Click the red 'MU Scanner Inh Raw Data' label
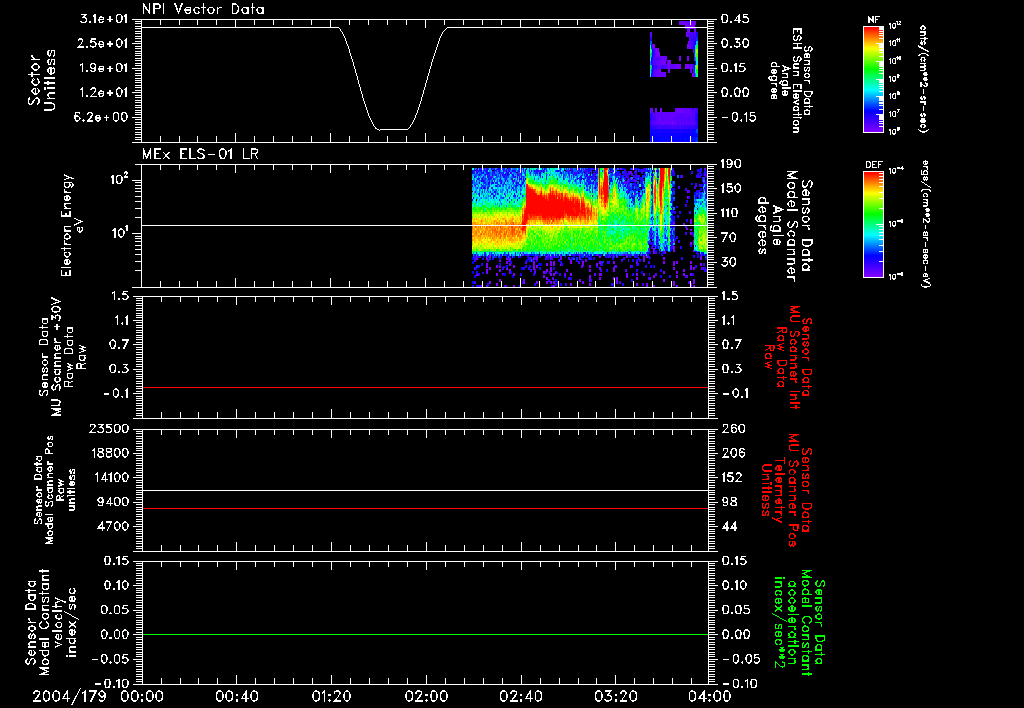 coord(788,357)
